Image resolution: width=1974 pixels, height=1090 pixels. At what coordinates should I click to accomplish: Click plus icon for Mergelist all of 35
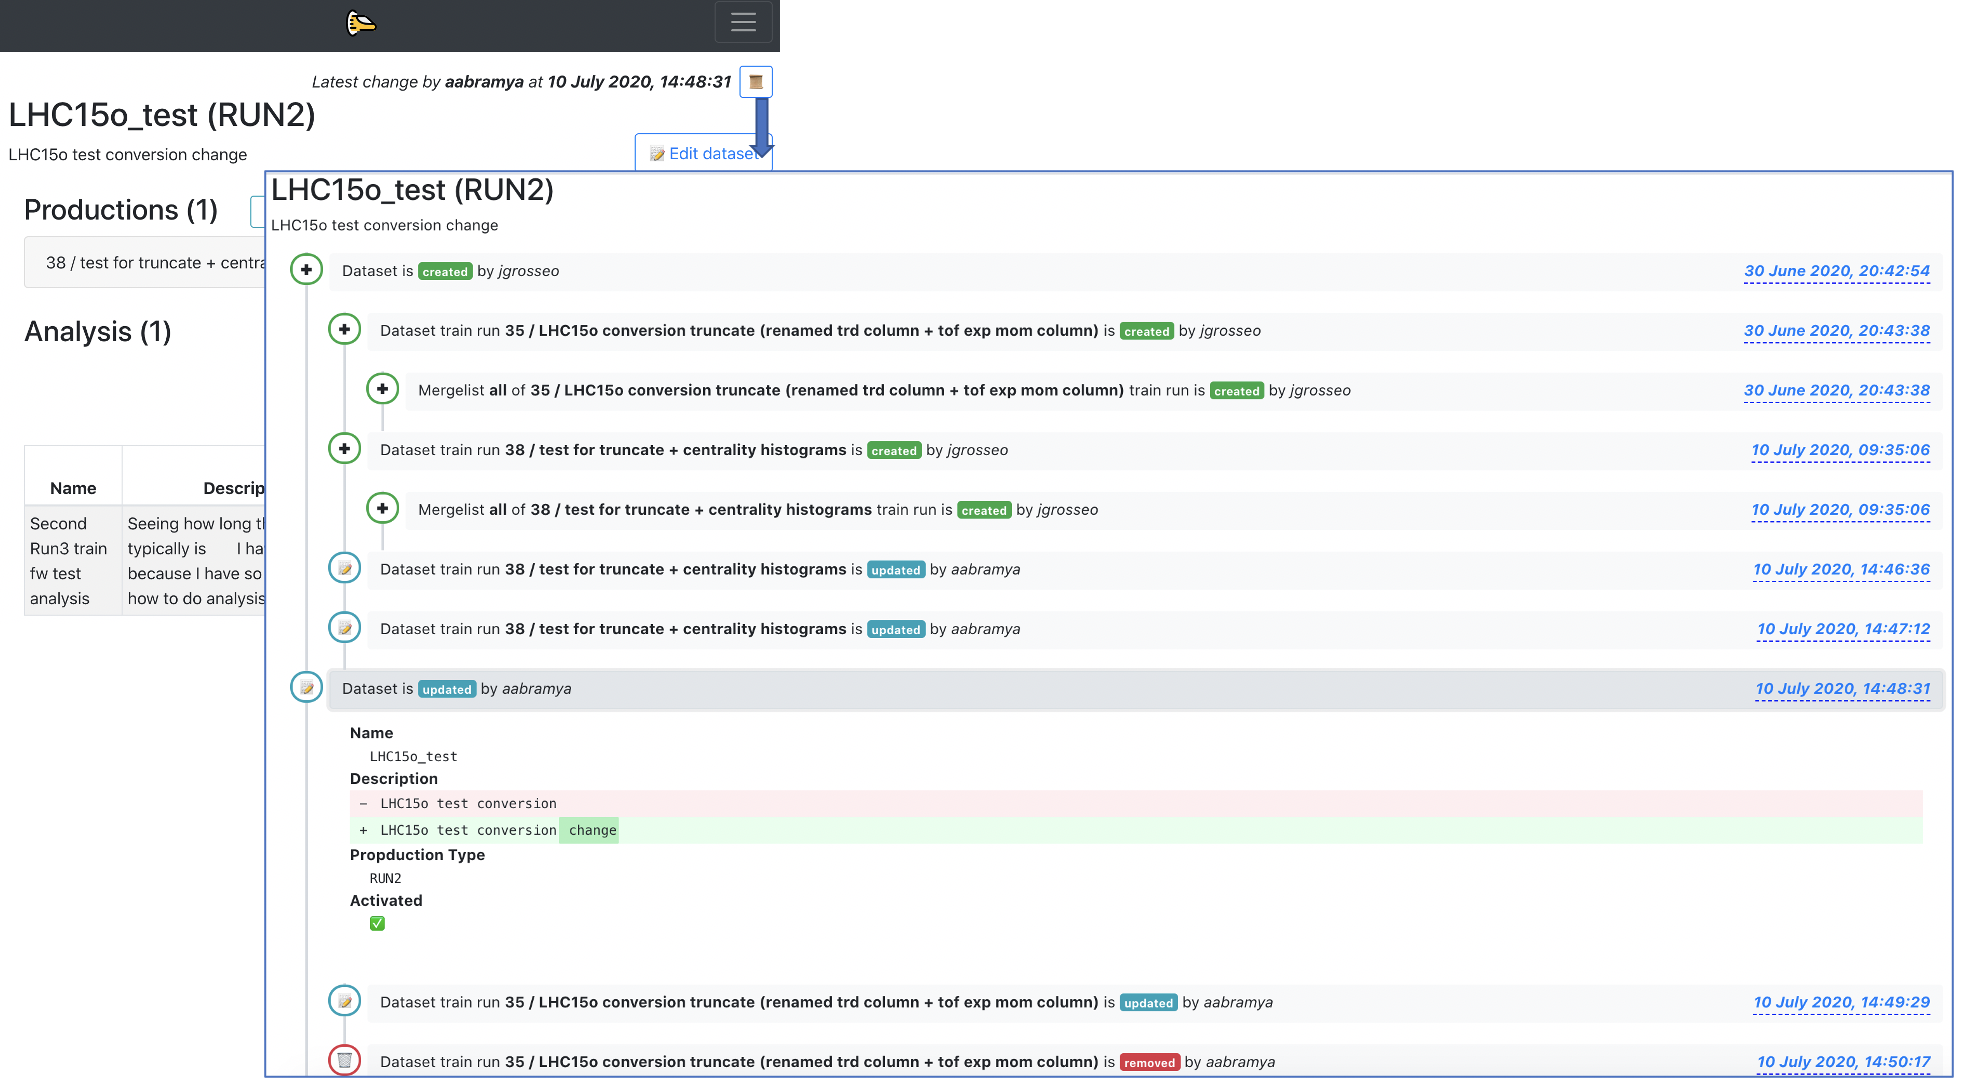[x=382, y=389]
